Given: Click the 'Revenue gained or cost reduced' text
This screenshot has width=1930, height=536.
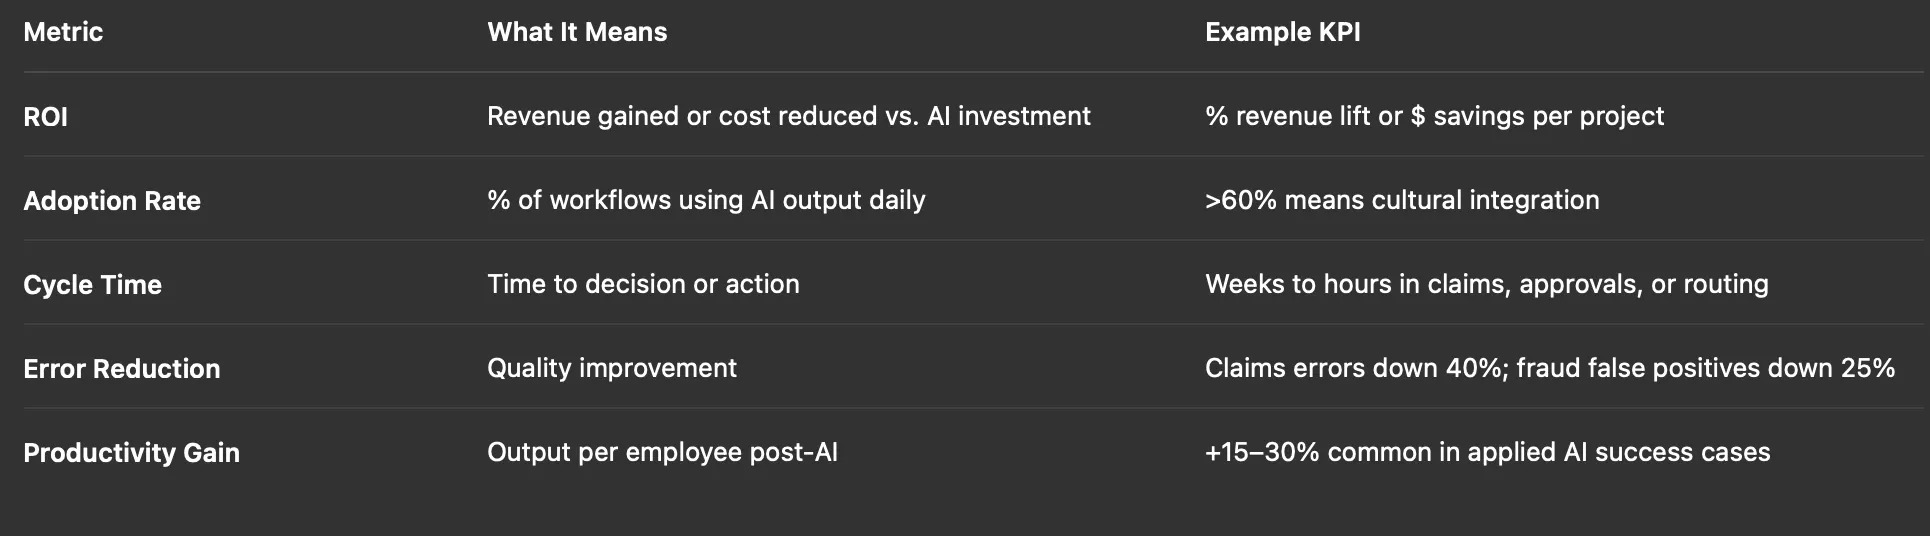Looking at the screenshot, I should click(681, 116).
